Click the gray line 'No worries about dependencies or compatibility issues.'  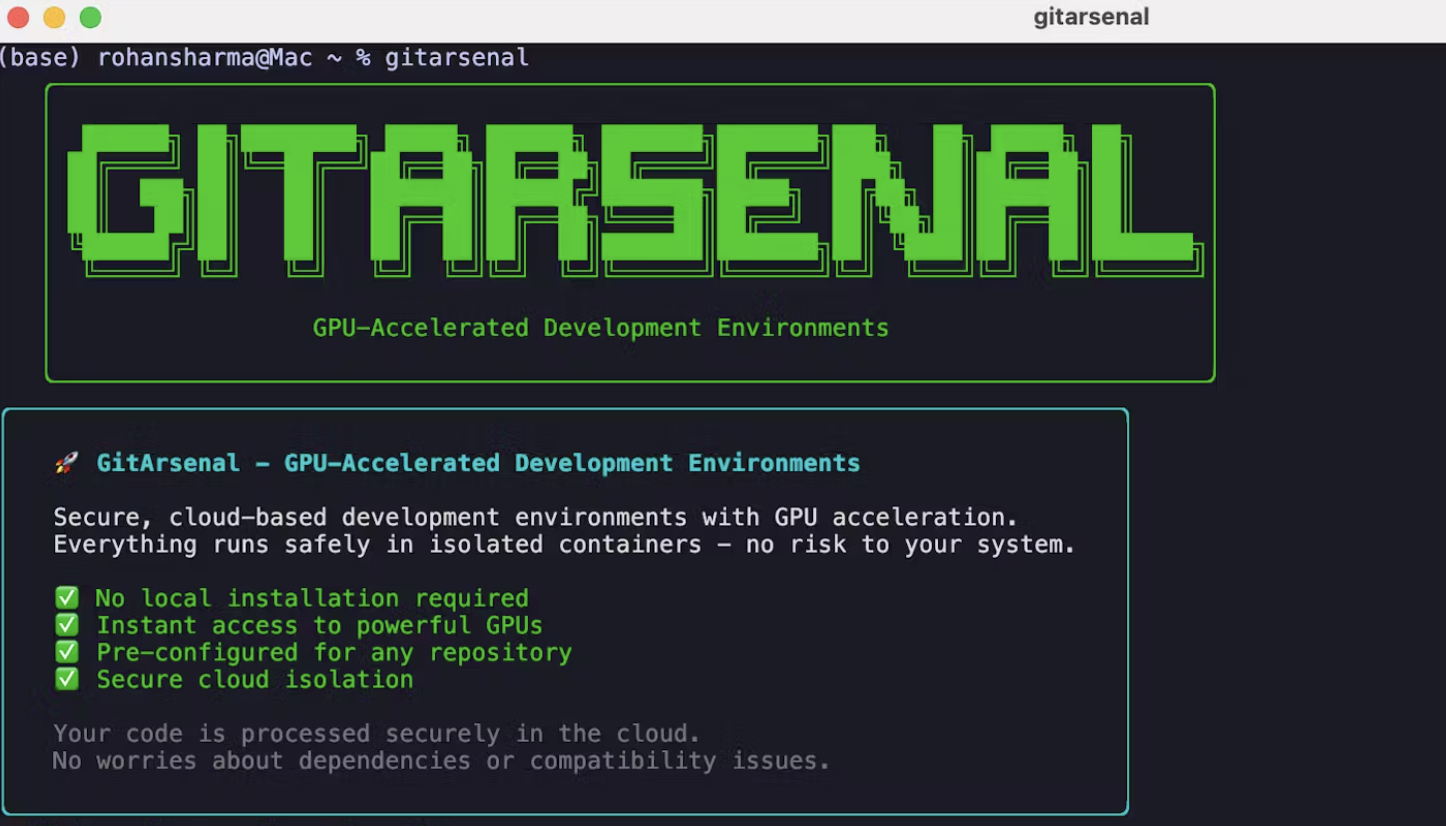click(x=441, y=760)
